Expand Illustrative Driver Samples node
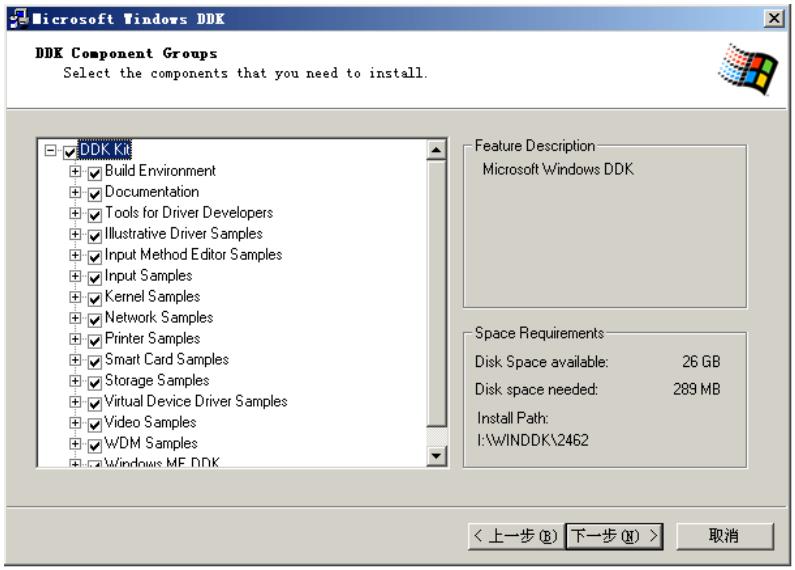Screen dimensions: 795x570 pos(75,234)
